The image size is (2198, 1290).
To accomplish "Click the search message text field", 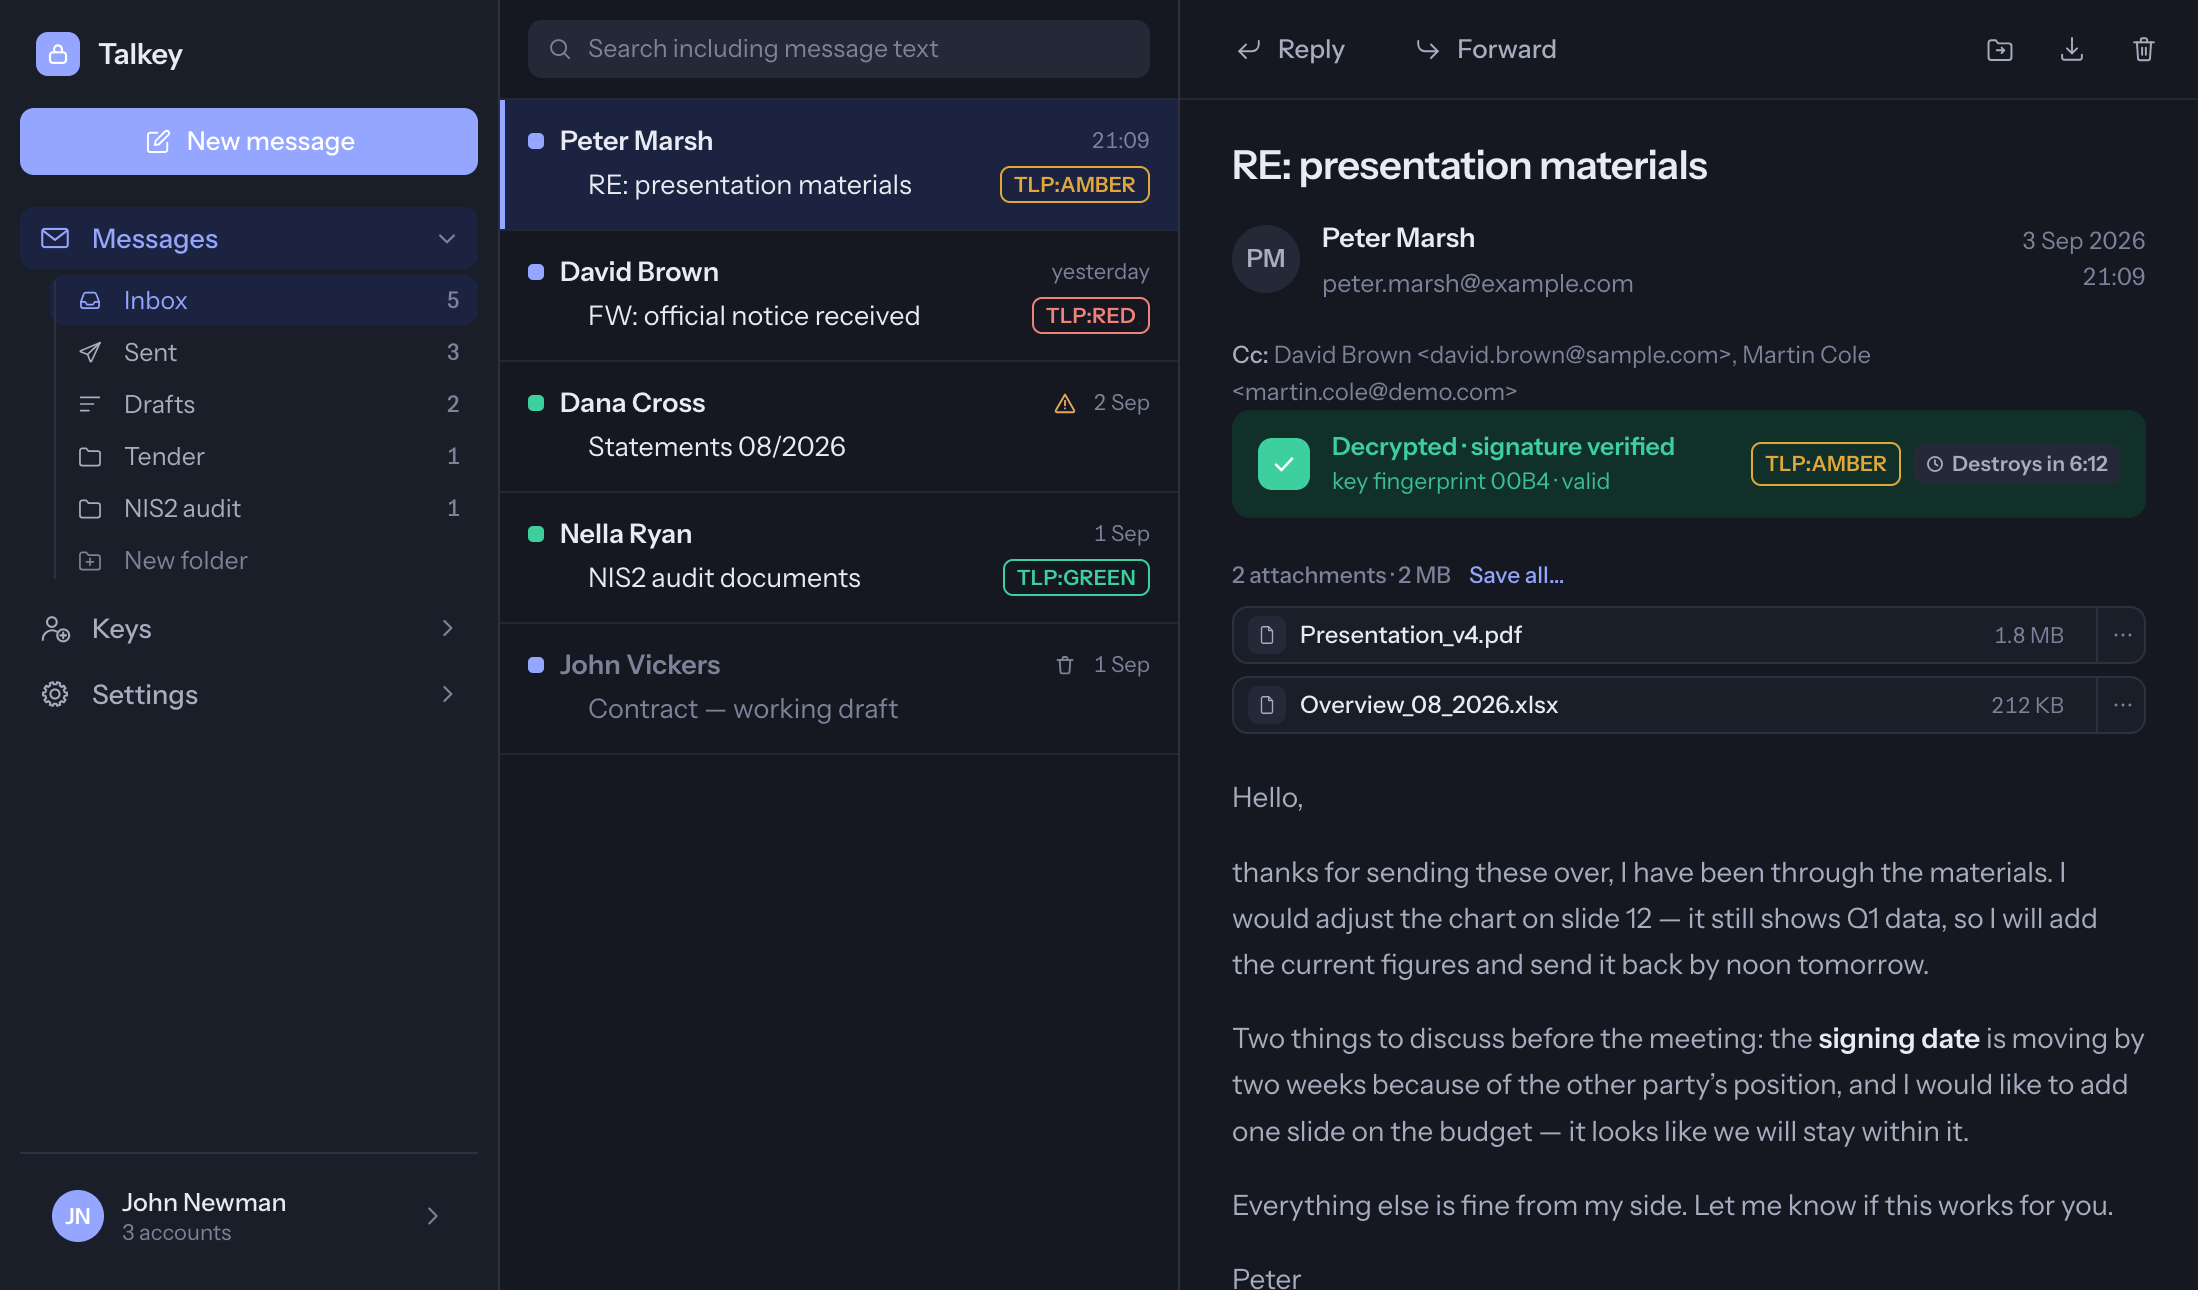I will pos(839,49).
